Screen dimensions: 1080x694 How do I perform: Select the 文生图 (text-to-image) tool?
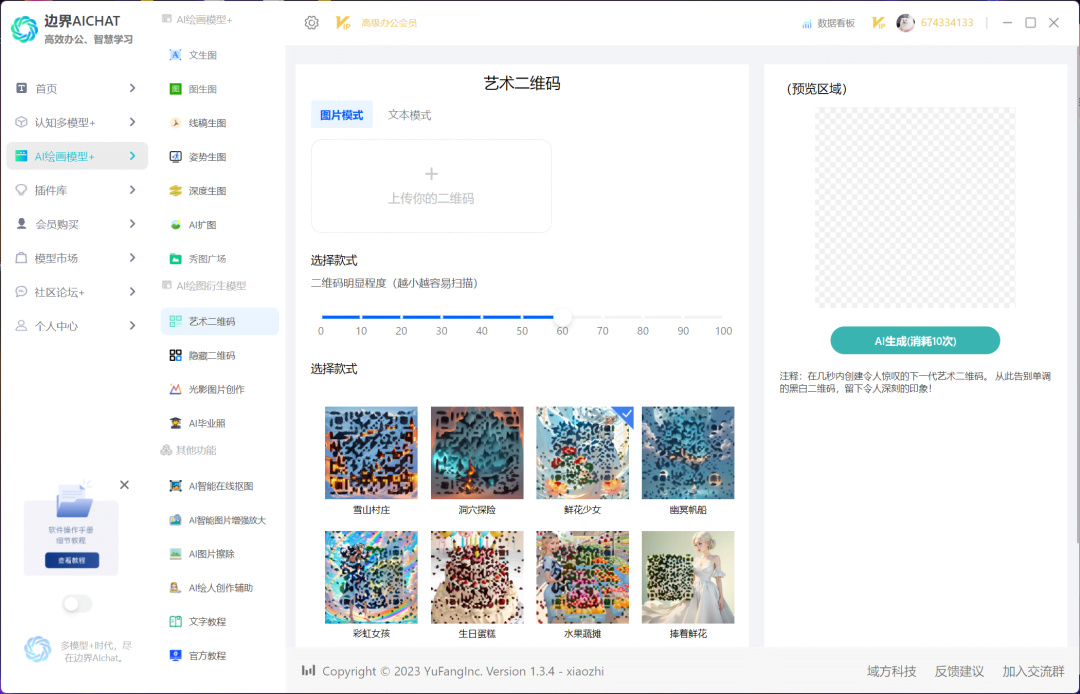[197, 54]
